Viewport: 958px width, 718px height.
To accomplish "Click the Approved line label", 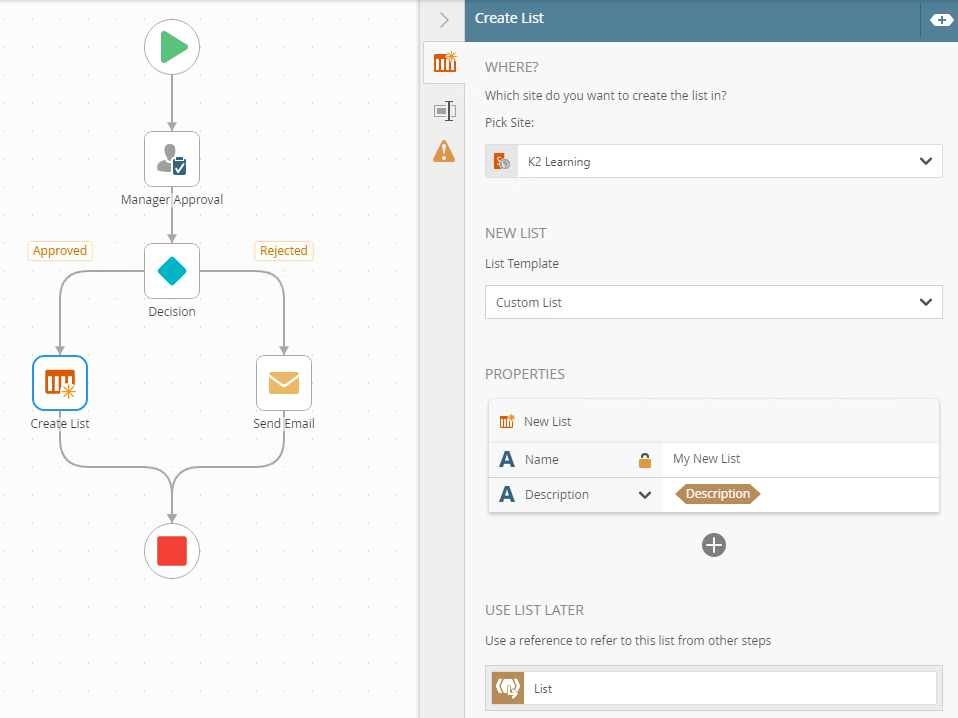I will point(60,251).
